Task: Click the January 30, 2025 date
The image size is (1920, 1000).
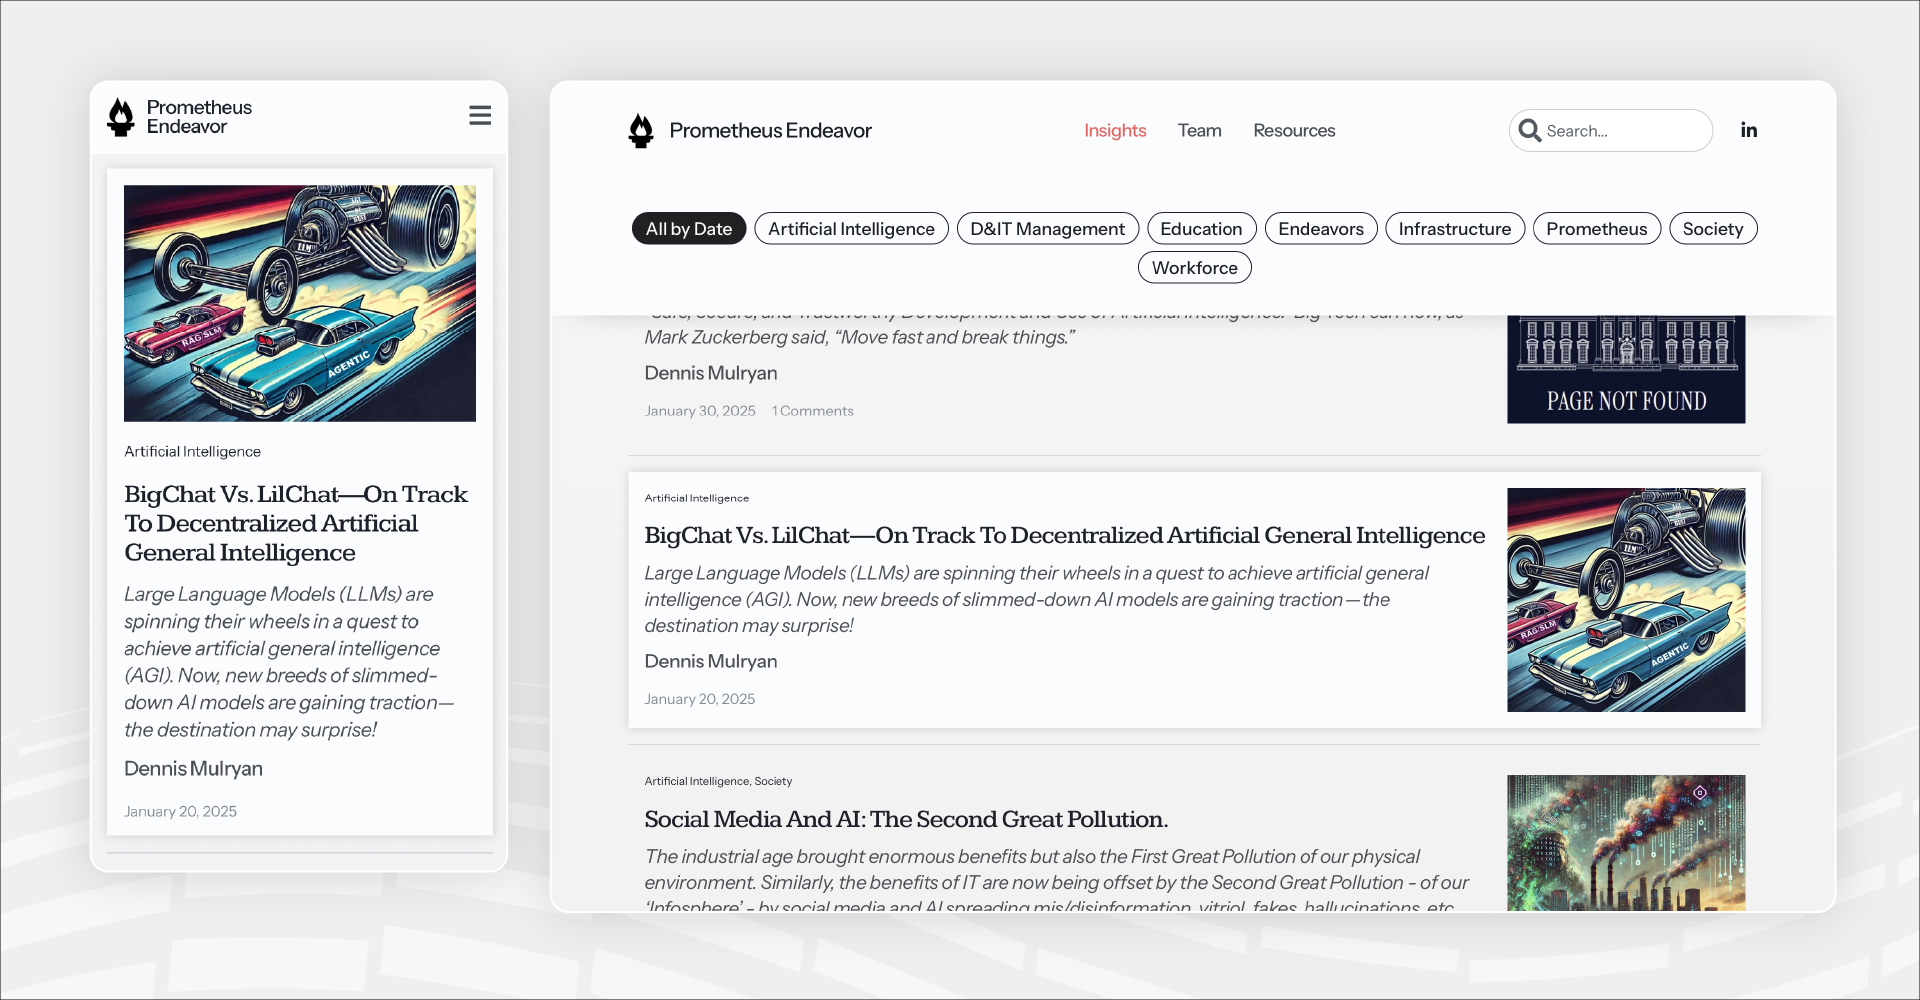Action: point(700,411)
